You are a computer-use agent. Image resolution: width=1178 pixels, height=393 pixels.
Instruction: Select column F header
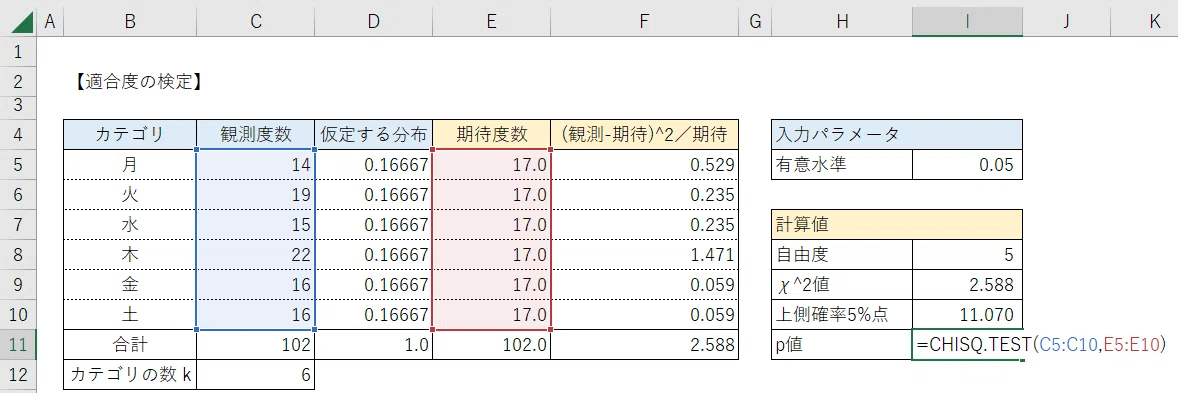click(645, 22)
